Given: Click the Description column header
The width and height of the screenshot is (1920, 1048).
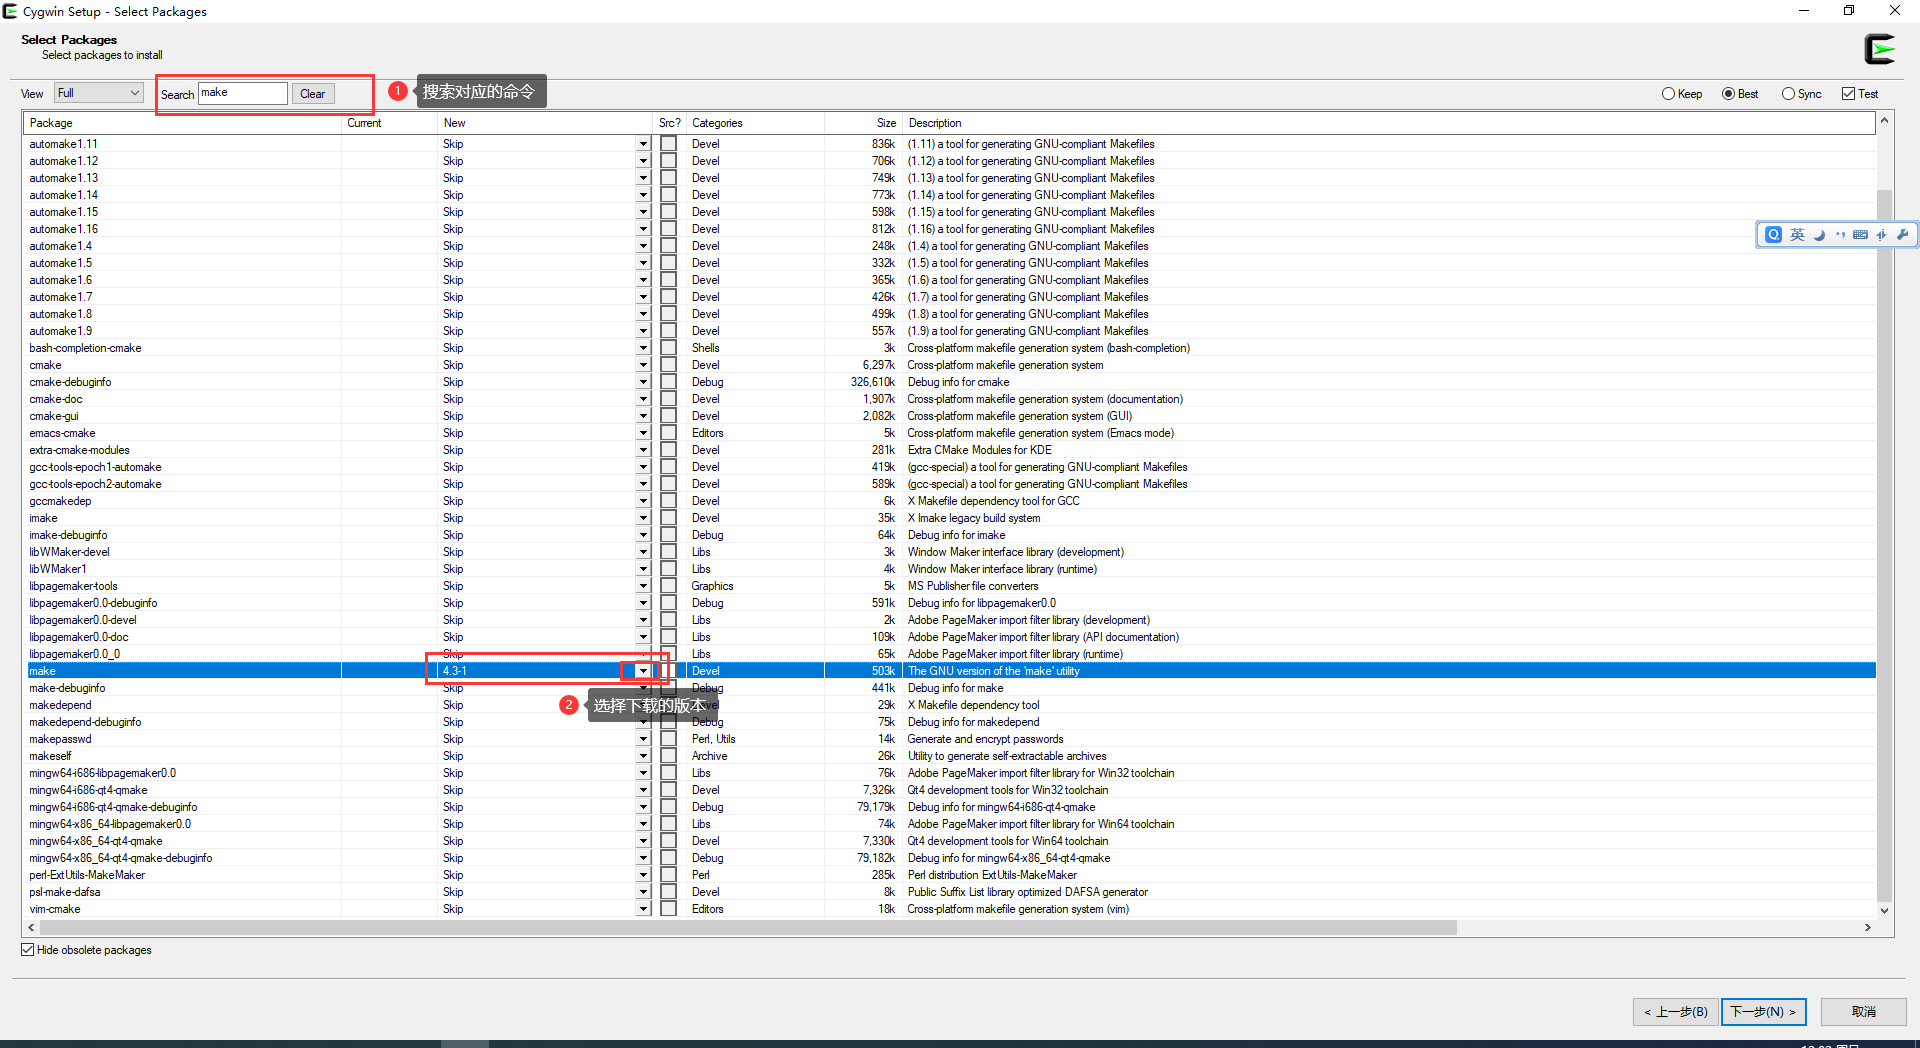Looking at the screenshot, I should point(1388,123).
